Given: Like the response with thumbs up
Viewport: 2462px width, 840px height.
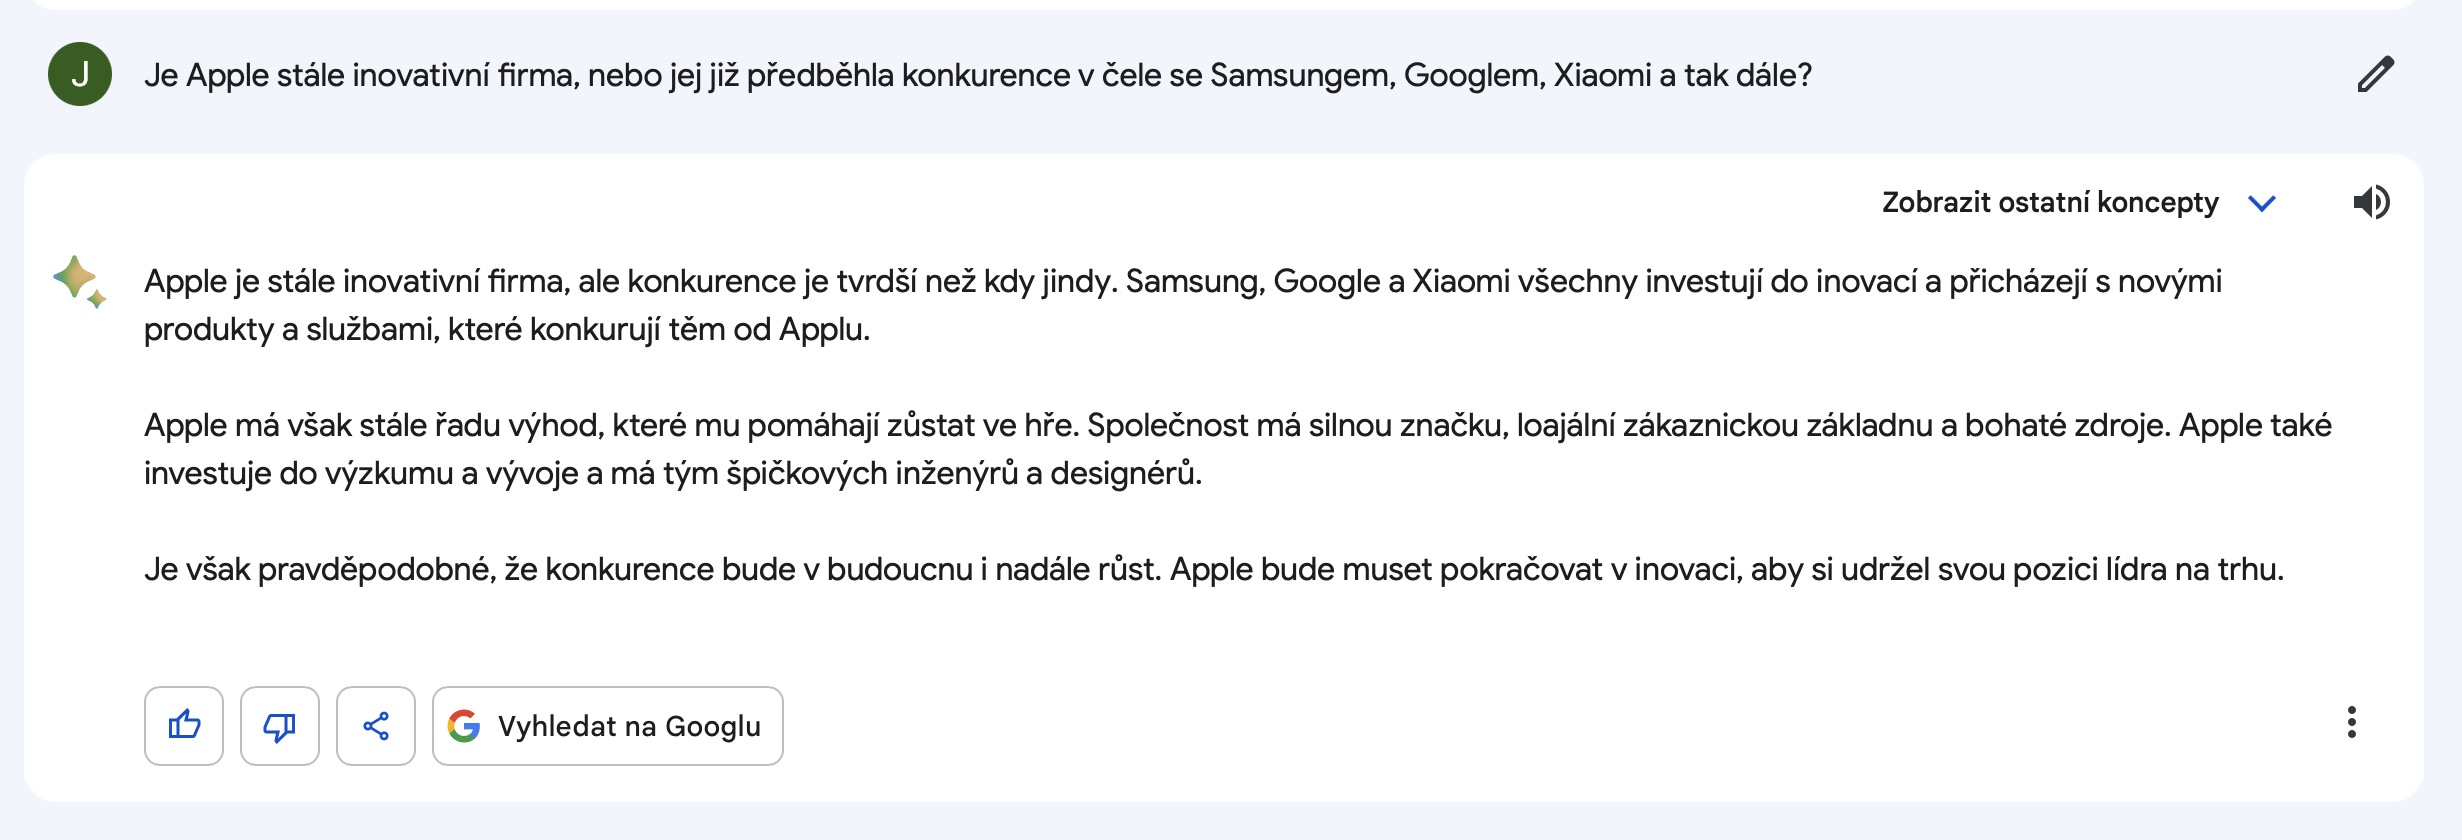Looking at the screenshot, I should pyautogui.click(x=184, y=725).
